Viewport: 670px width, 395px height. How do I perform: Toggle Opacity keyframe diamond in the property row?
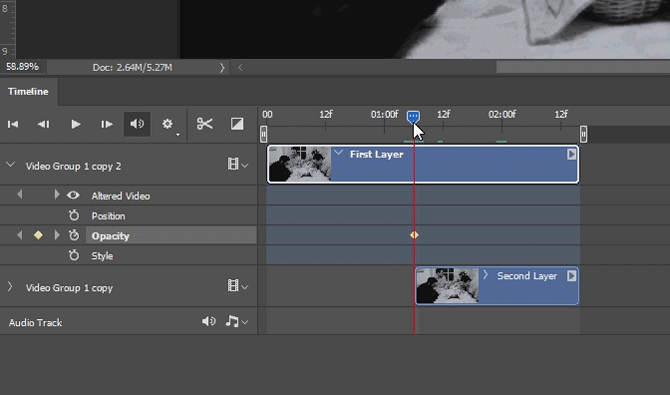point(38,235)
